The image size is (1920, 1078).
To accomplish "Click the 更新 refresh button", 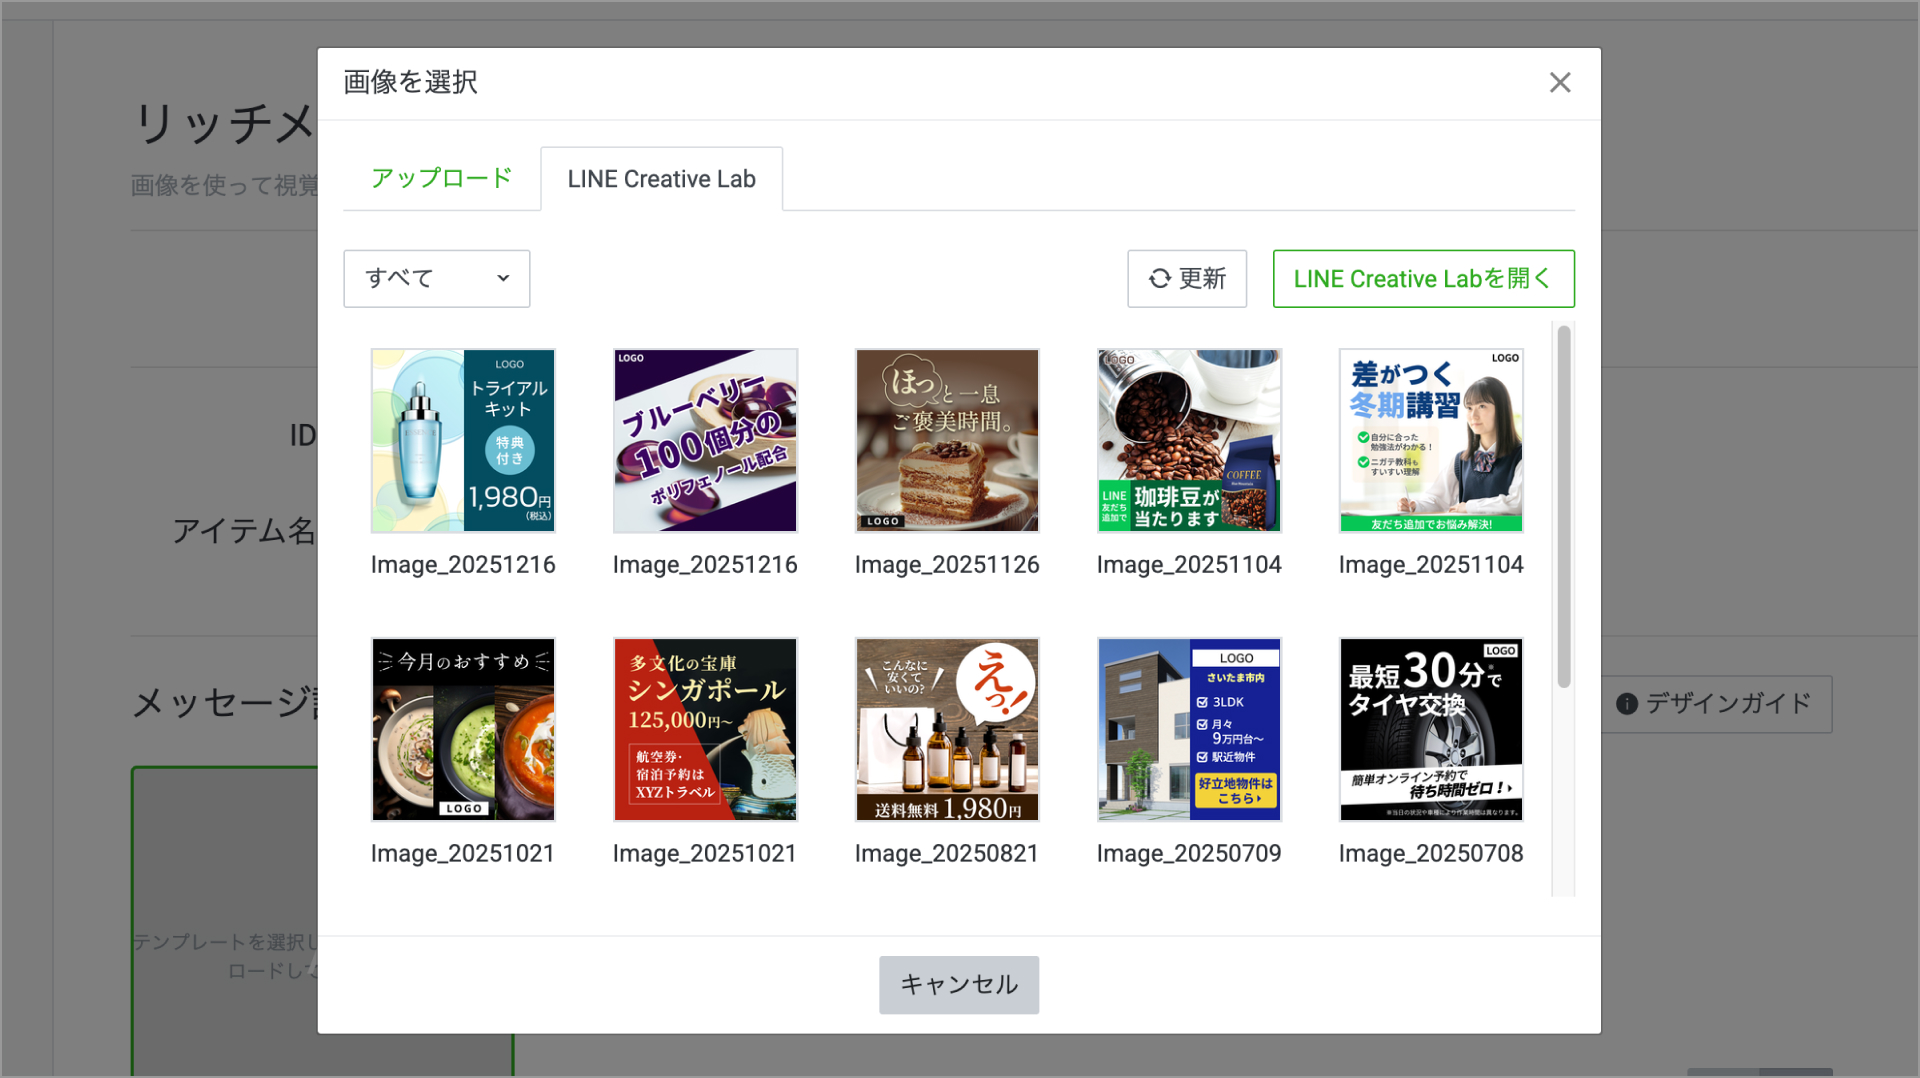I will coord(1186,278).
